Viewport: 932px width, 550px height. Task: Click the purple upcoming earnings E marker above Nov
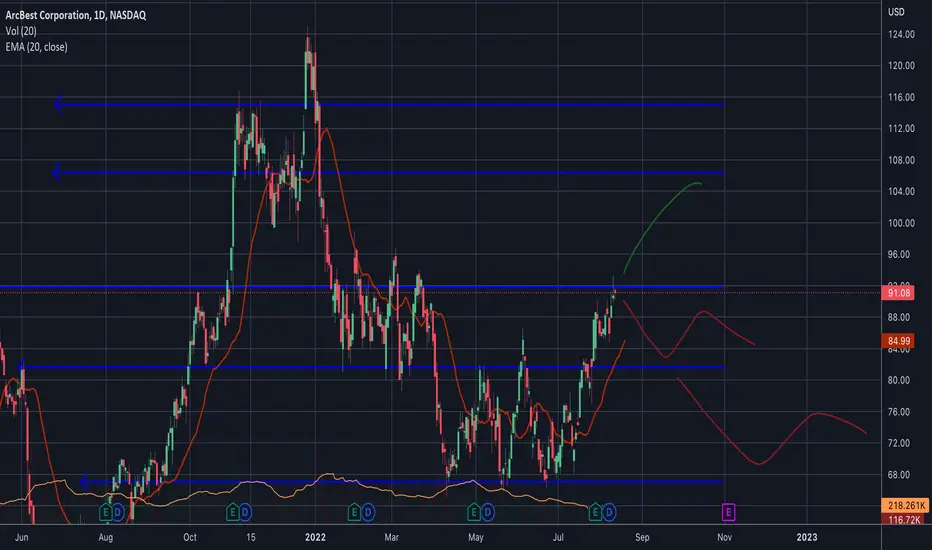click(x=728, y=512)
